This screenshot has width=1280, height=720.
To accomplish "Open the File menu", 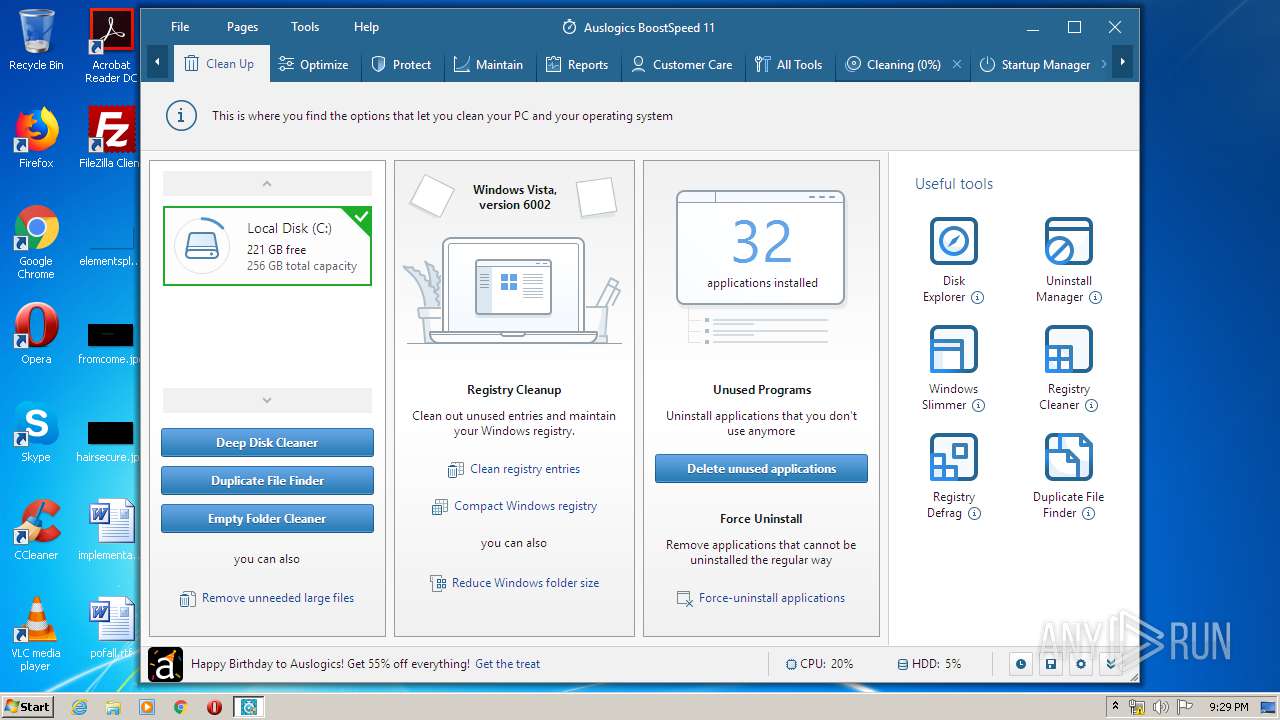I will click(180, 27).
